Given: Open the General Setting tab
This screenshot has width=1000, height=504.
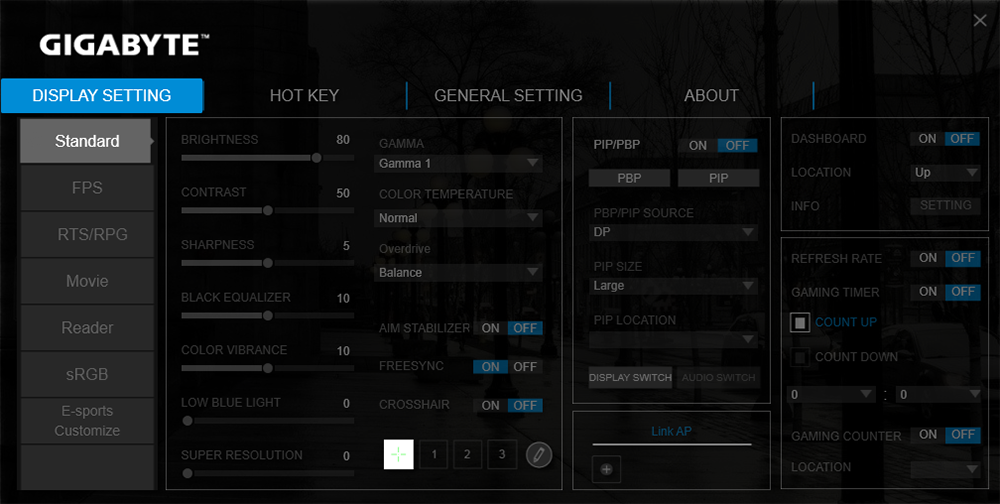Looking at the screenshot, I should click(508, 96).
